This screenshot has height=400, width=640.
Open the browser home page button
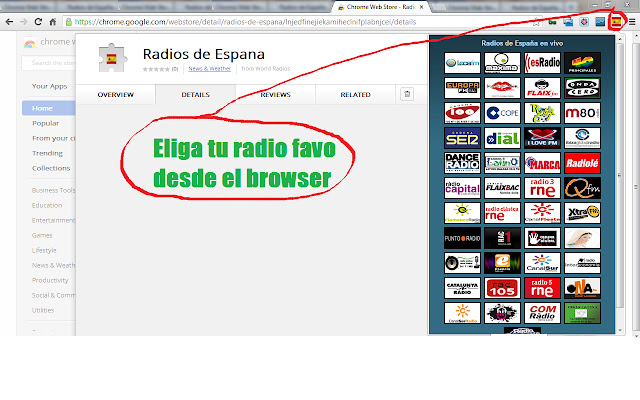(x=53, y=22)
